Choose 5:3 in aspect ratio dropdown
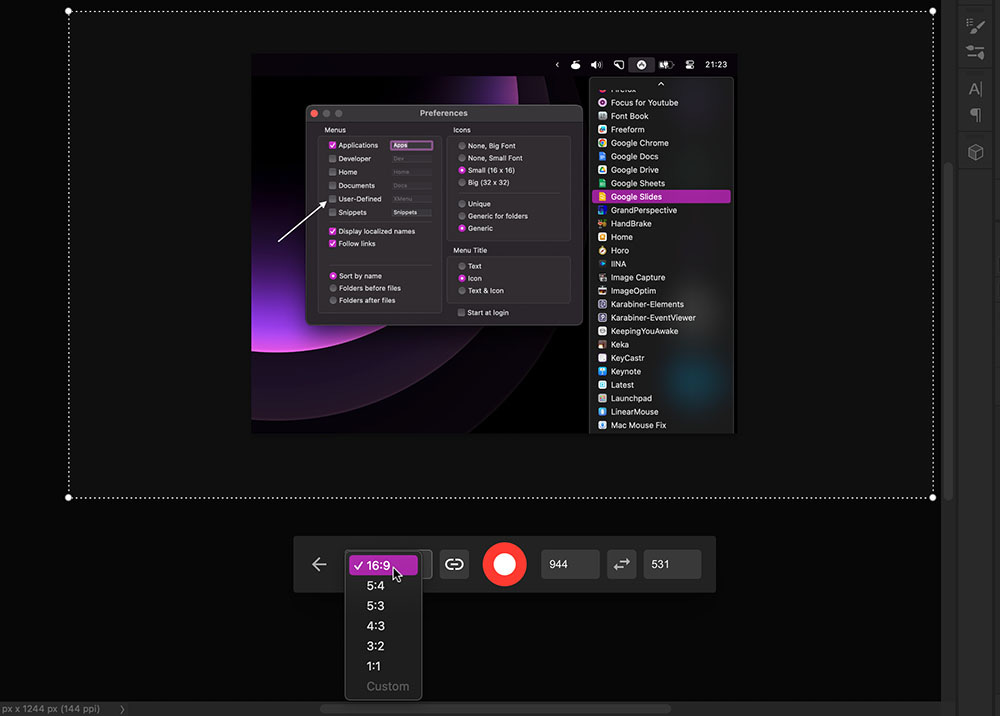Screen dimensions: 1000x716 (x=383, y=606)
